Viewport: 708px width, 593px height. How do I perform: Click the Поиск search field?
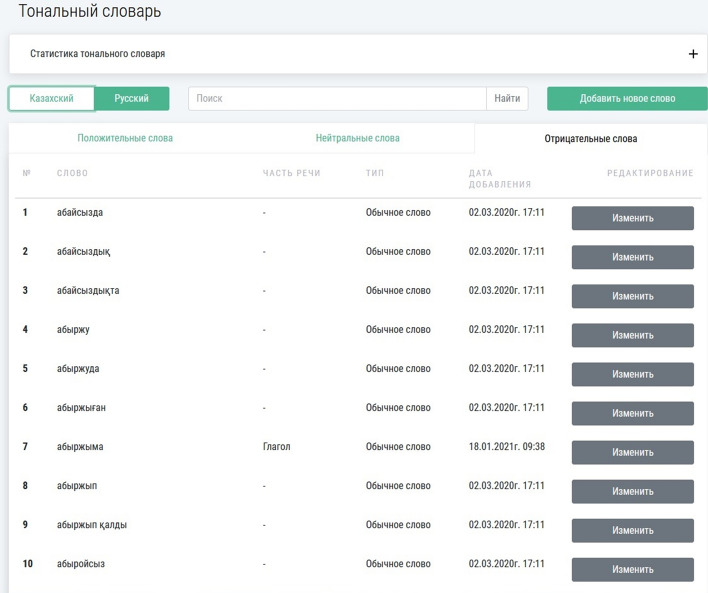click(337, 99)
